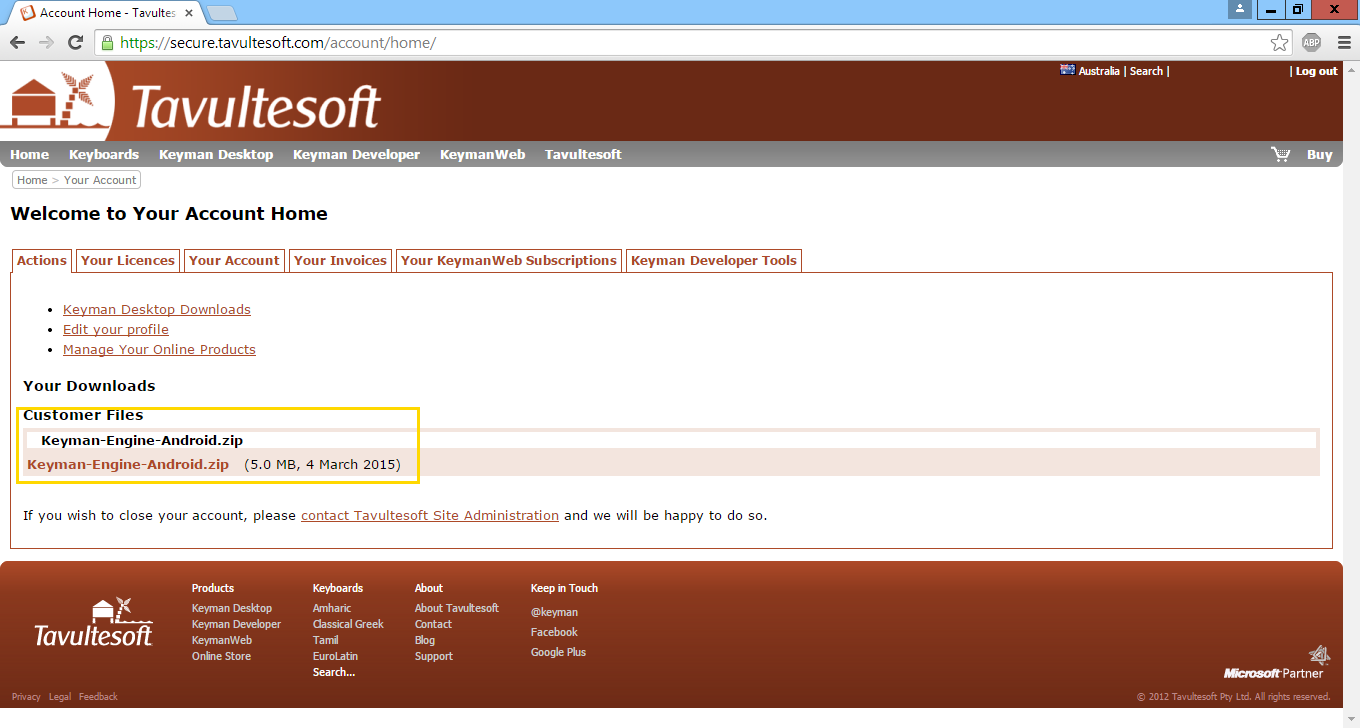The height and width of the screenshot is (728, 1360).
Task: Click the Australia flag icon
Action: click(1067, 70)
